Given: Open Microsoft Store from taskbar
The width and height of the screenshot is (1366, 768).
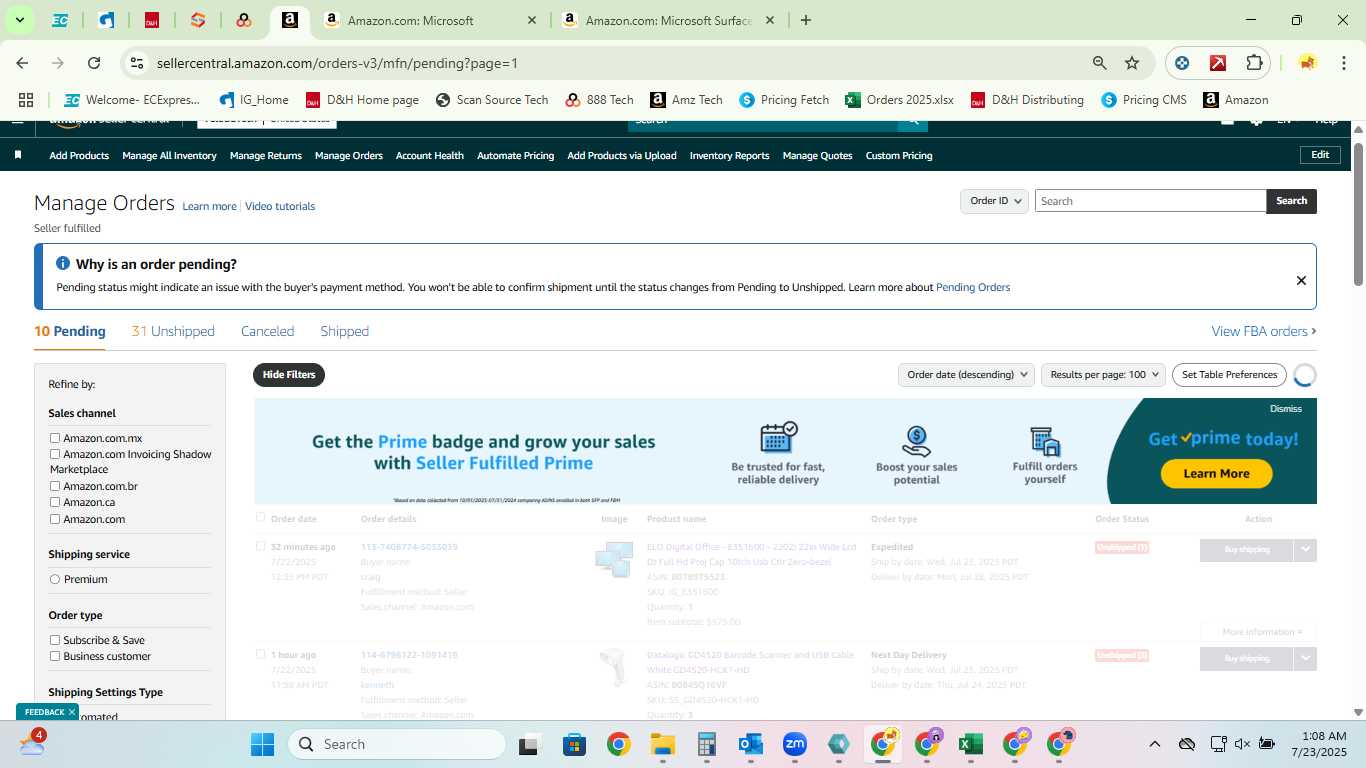Looking at the screenshot, I should click(574, 744).
